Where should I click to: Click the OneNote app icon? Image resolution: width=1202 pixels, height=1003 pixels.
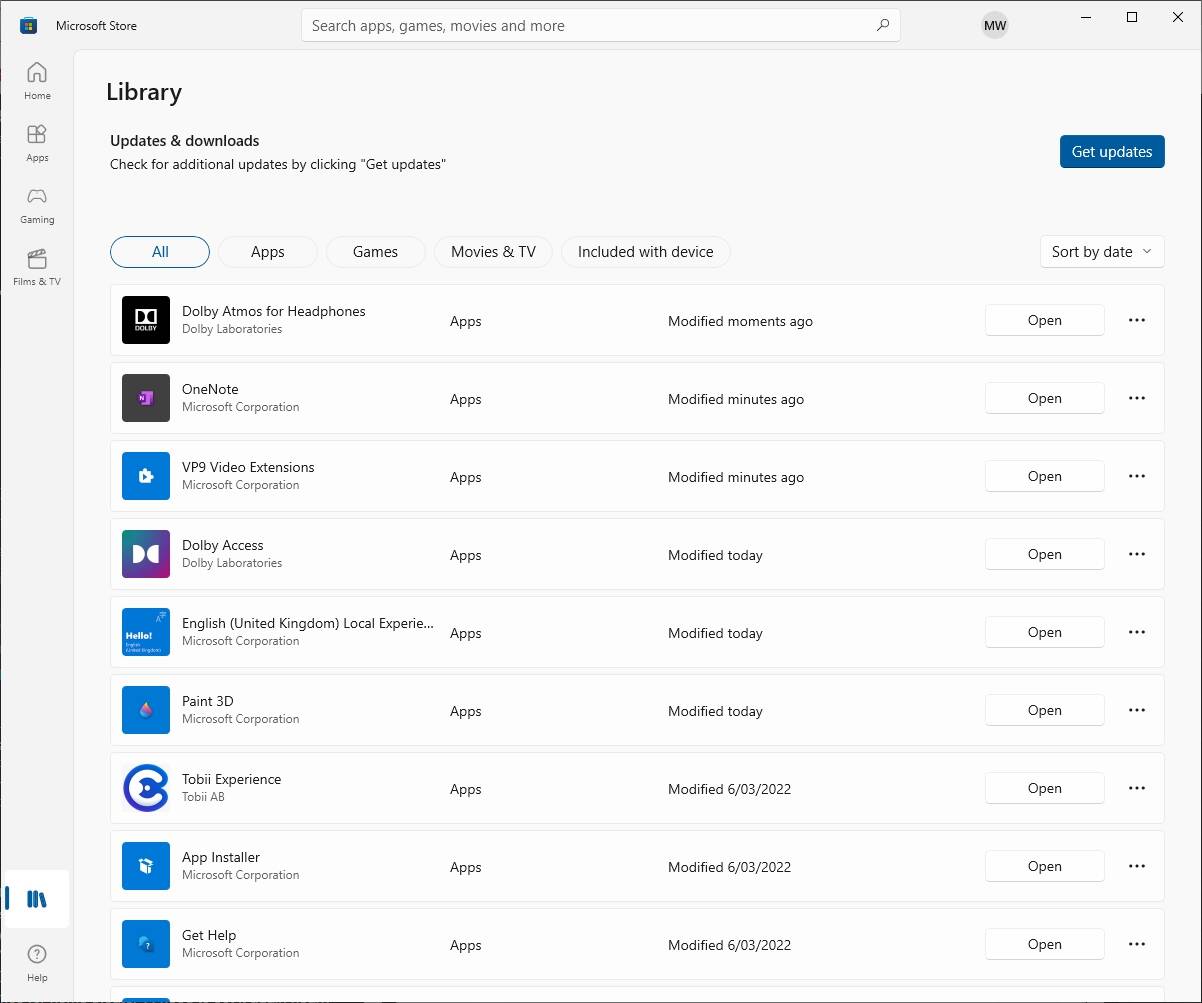[x=146, y=398]
